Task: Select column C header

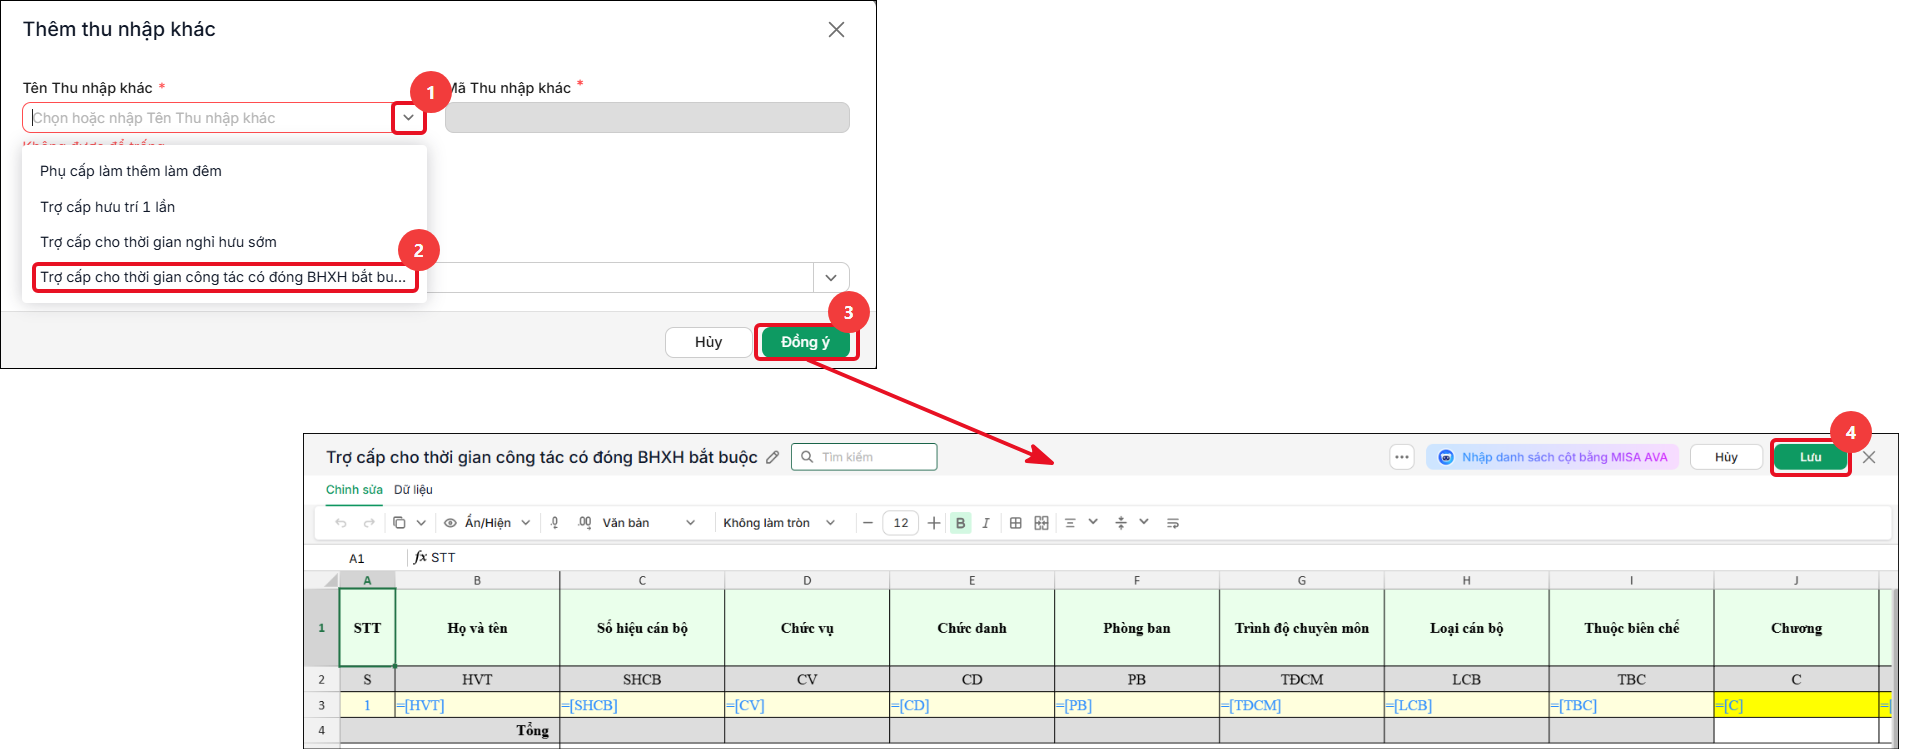Action: 642,580
